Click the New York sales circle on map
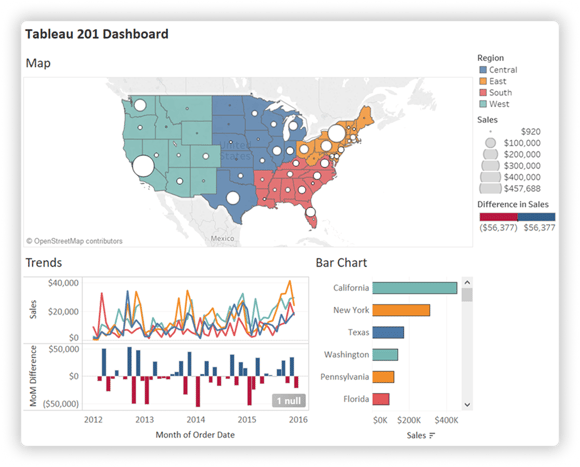 pyautogui.click(x=336, y=133)
